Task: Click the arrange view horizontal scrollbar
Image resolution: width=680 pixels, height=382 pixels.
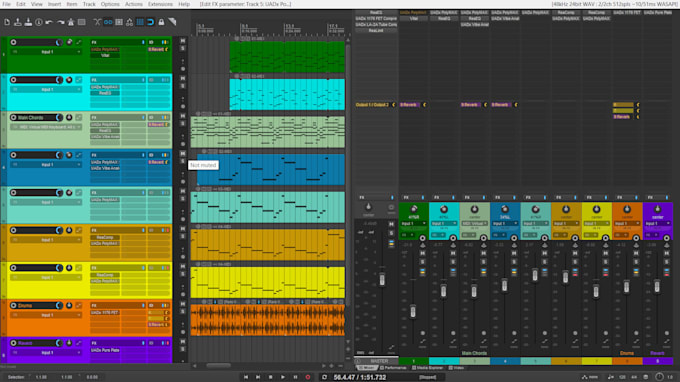Action: [x=219, y=366]
